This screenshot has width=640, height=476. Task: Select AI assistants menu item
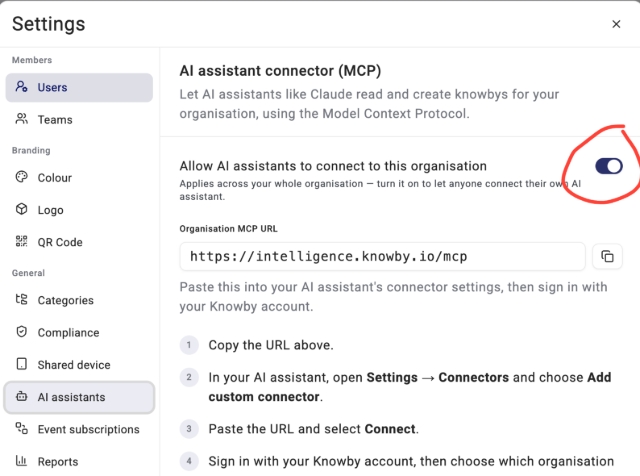click(x=79, y=397)
